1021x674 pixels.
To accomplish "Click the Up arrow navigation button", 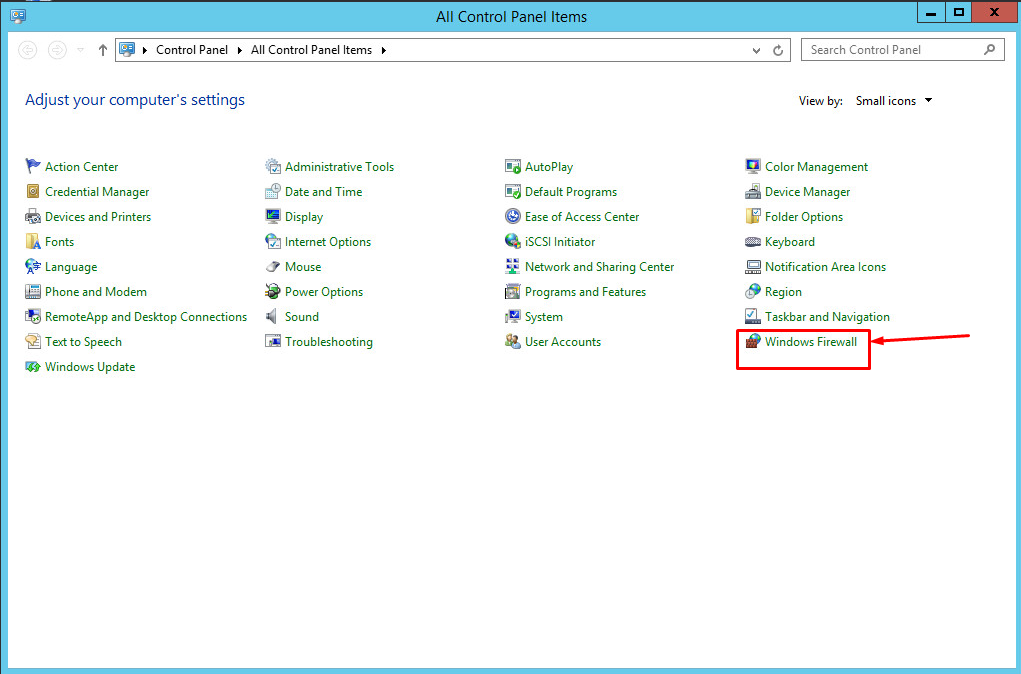I will coord(102,50).
